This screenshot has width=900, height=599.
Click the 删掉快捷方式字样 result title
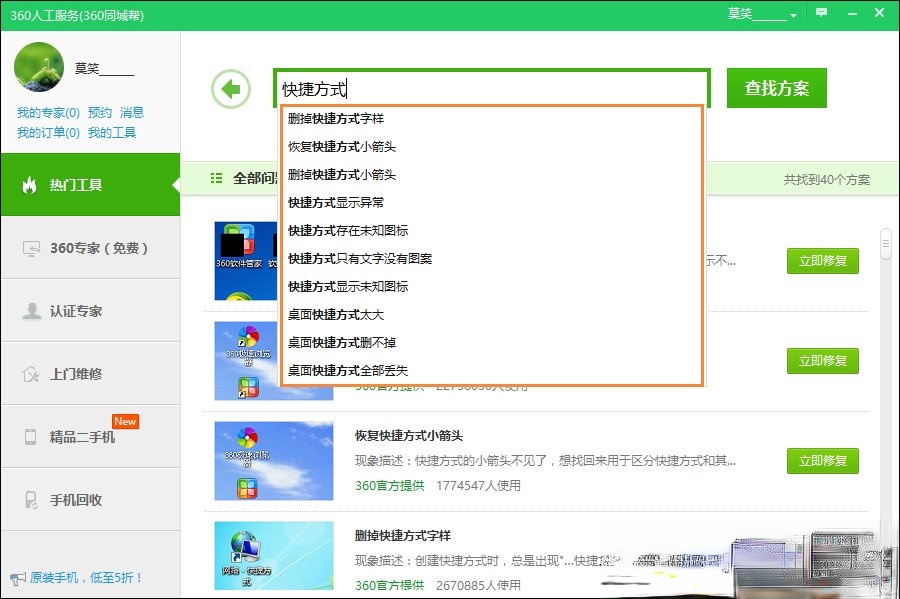[x=402, y=535]
